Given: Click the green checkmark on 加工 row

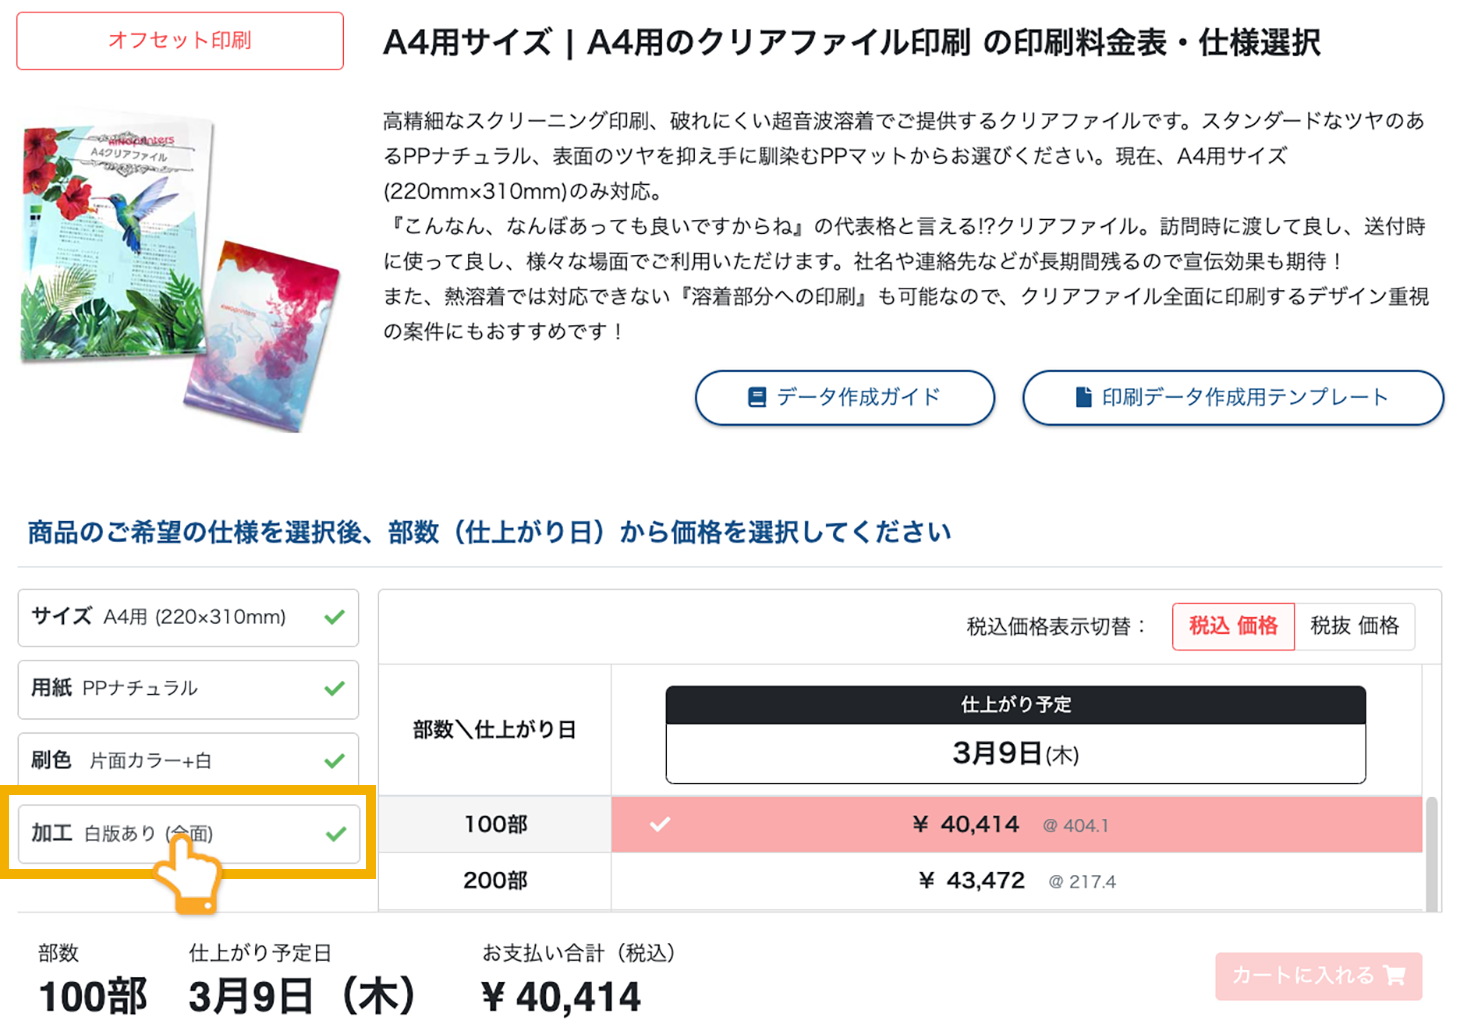Looking at the screenshot, I should (336, 833).
